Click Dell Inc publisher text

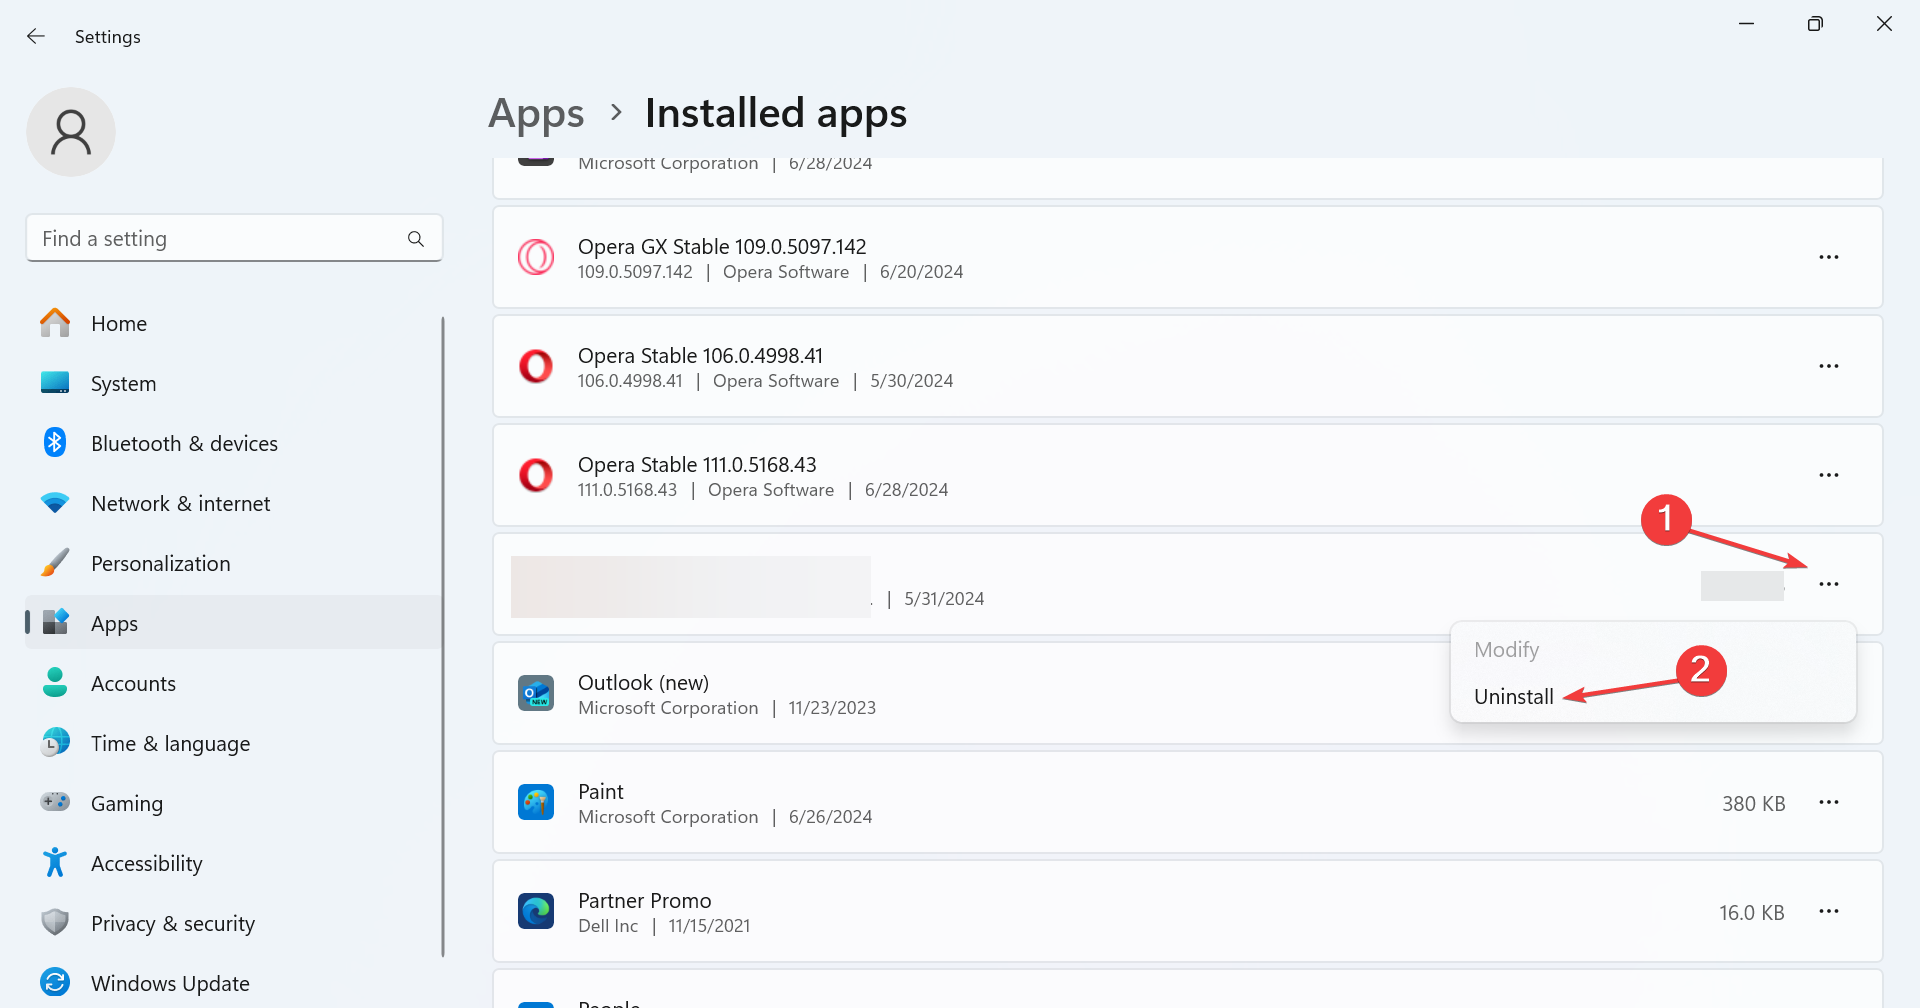[608, 926]
